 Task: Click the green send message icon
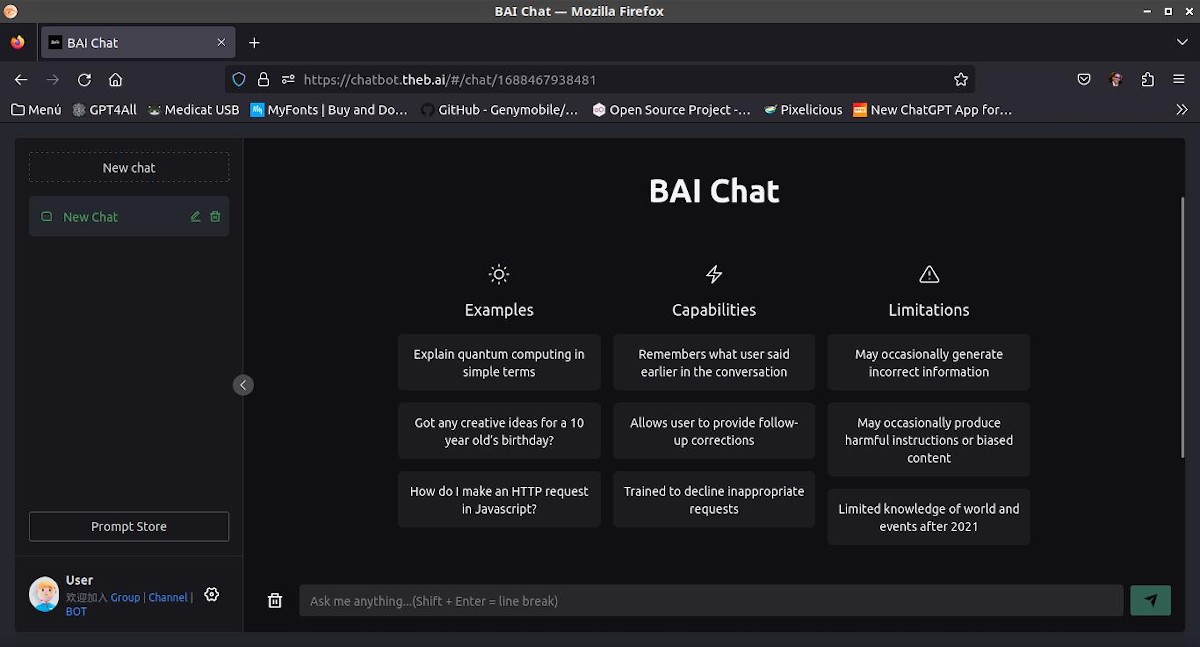pos(1150,600)
